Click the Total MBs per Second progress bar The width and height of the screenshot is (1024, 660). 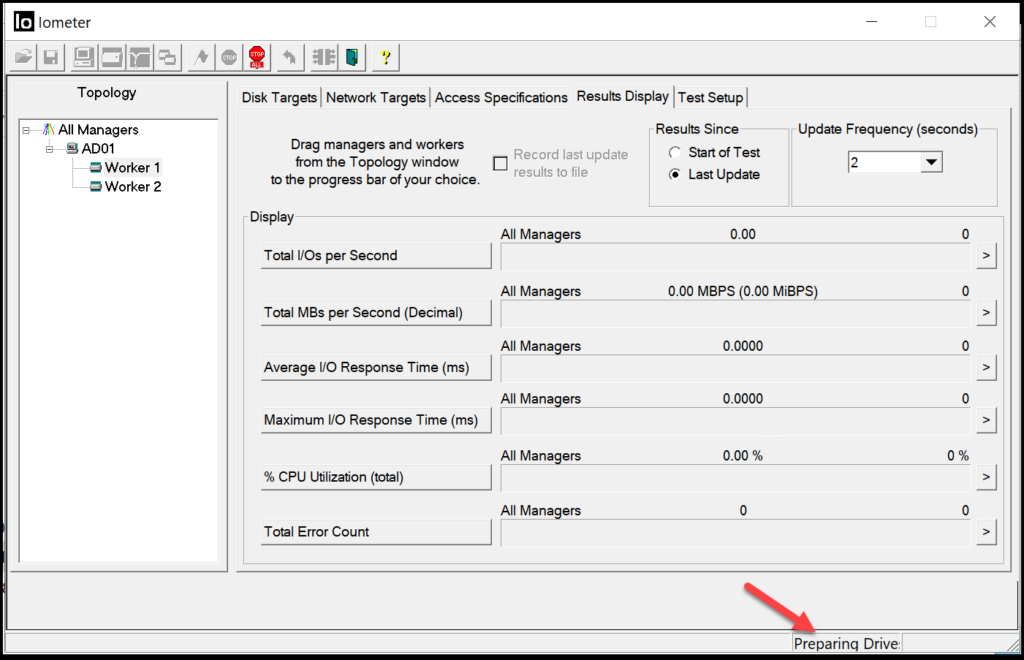736,314
